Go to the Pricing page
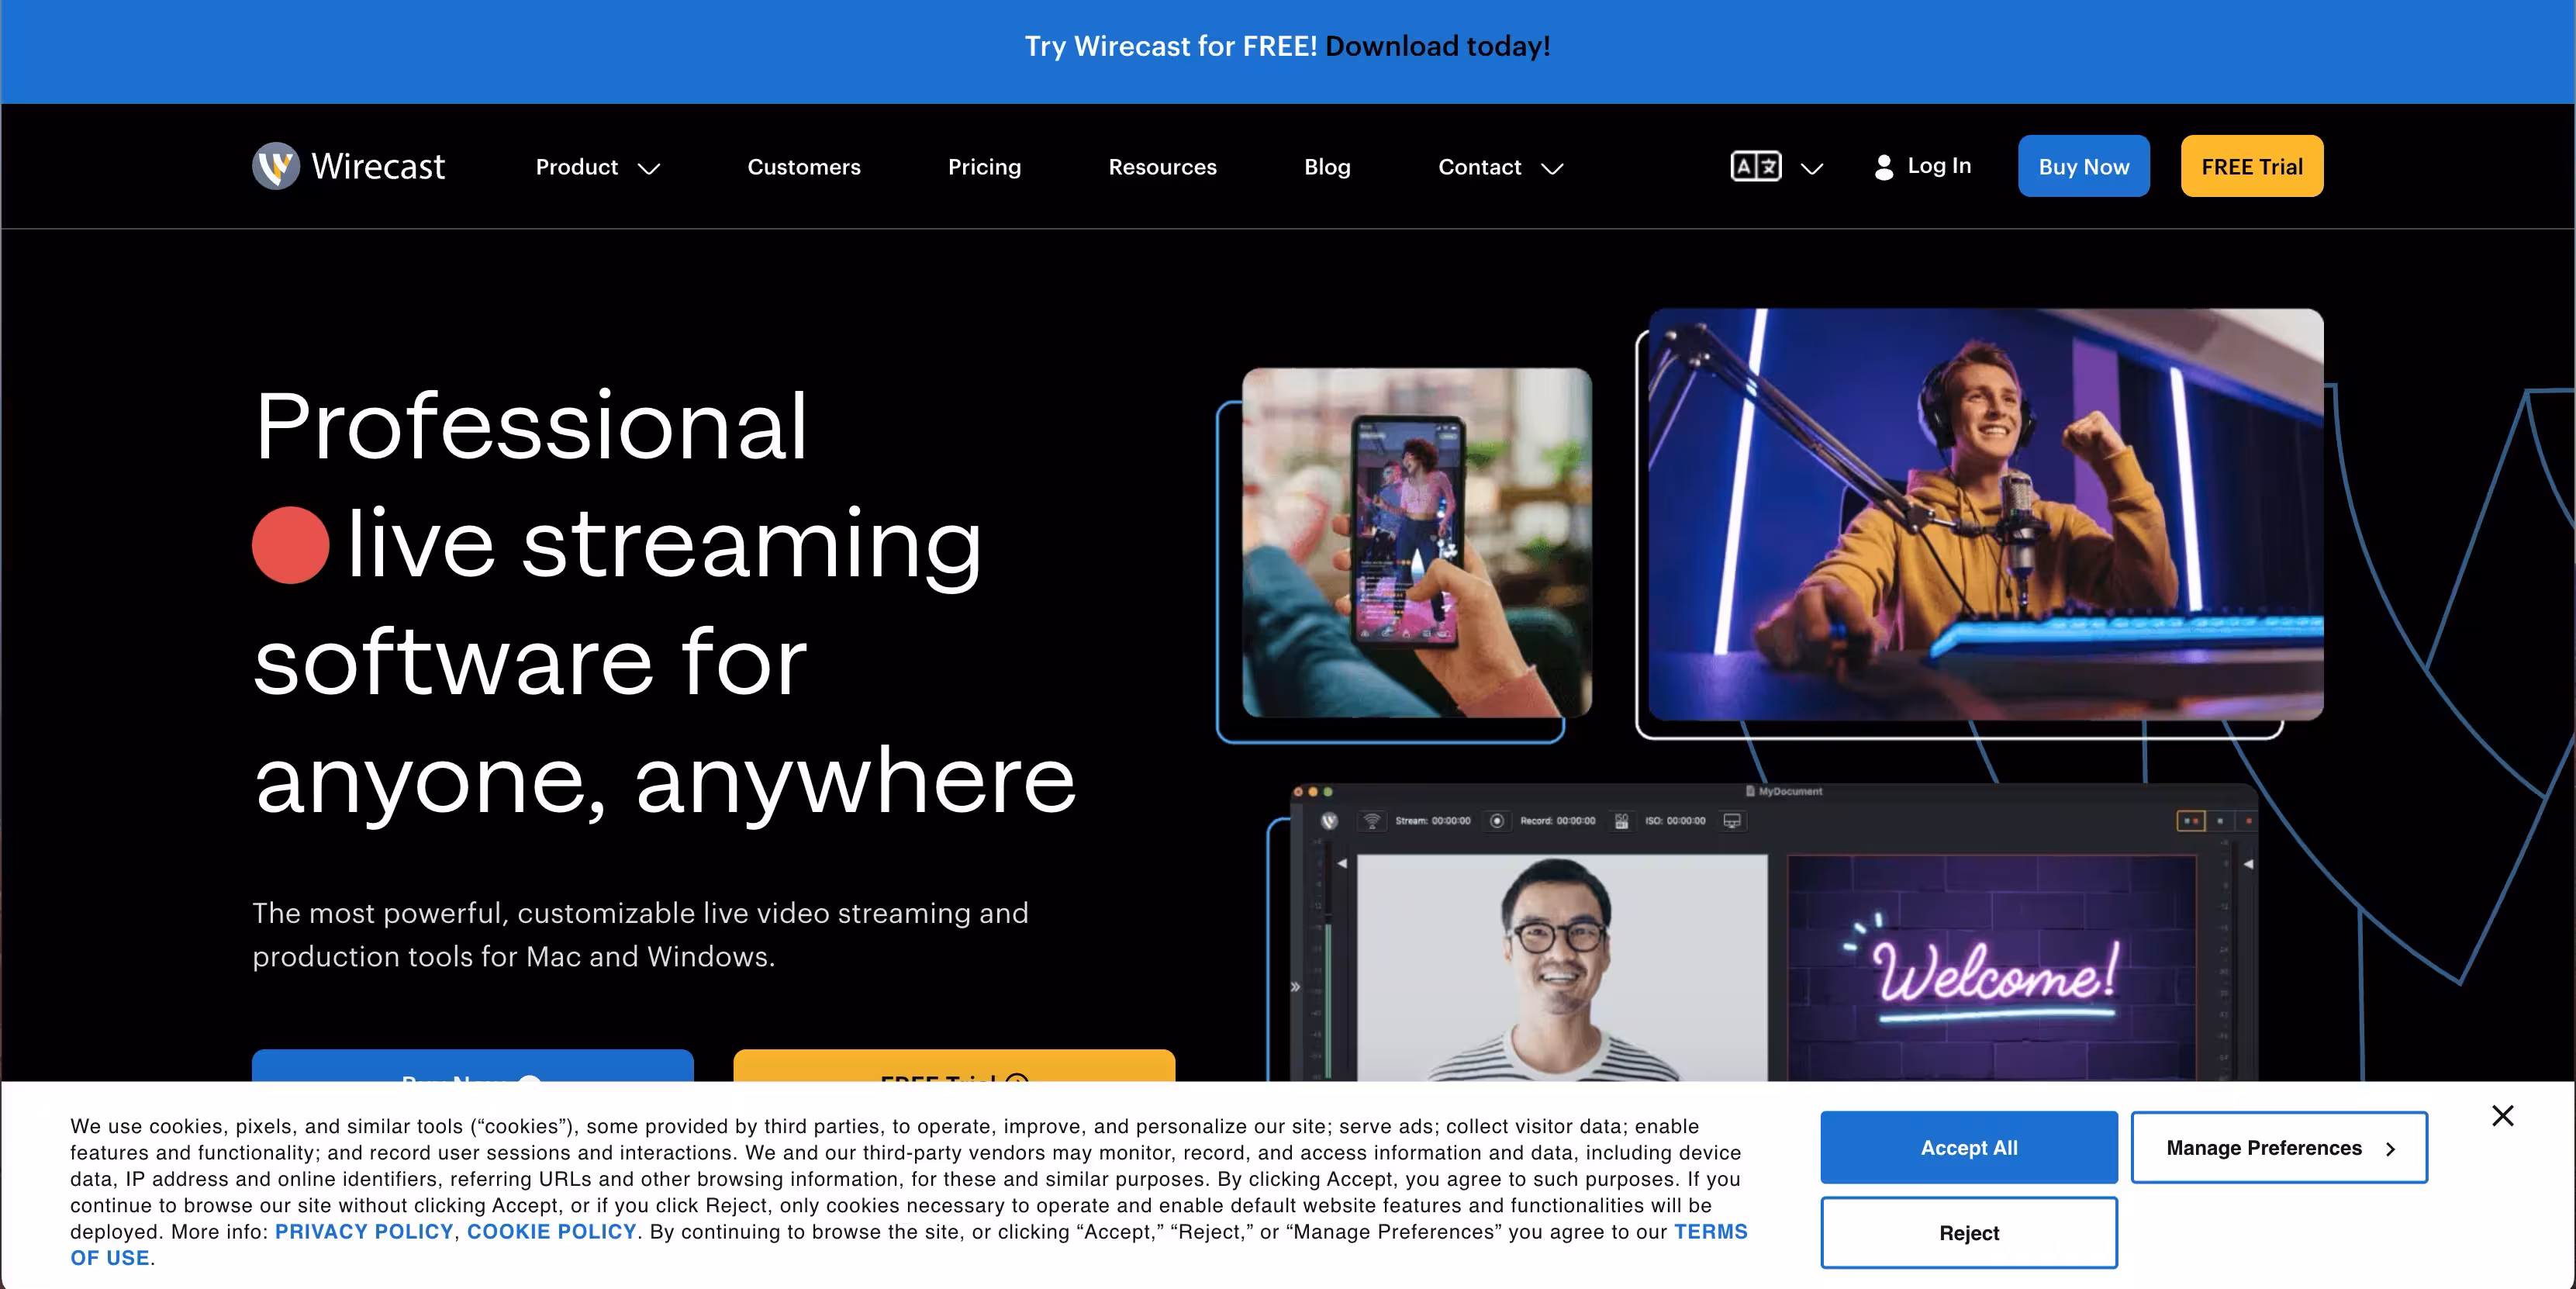2576x1289 pixels. (984, 167)
